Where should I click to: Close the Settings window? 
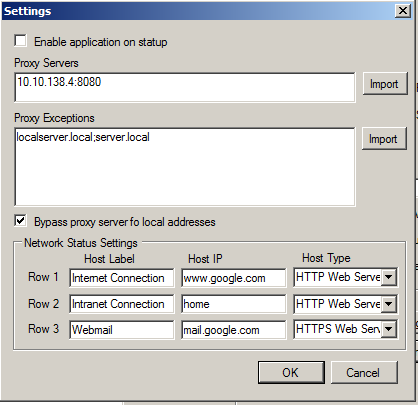[x=403, y=11]
